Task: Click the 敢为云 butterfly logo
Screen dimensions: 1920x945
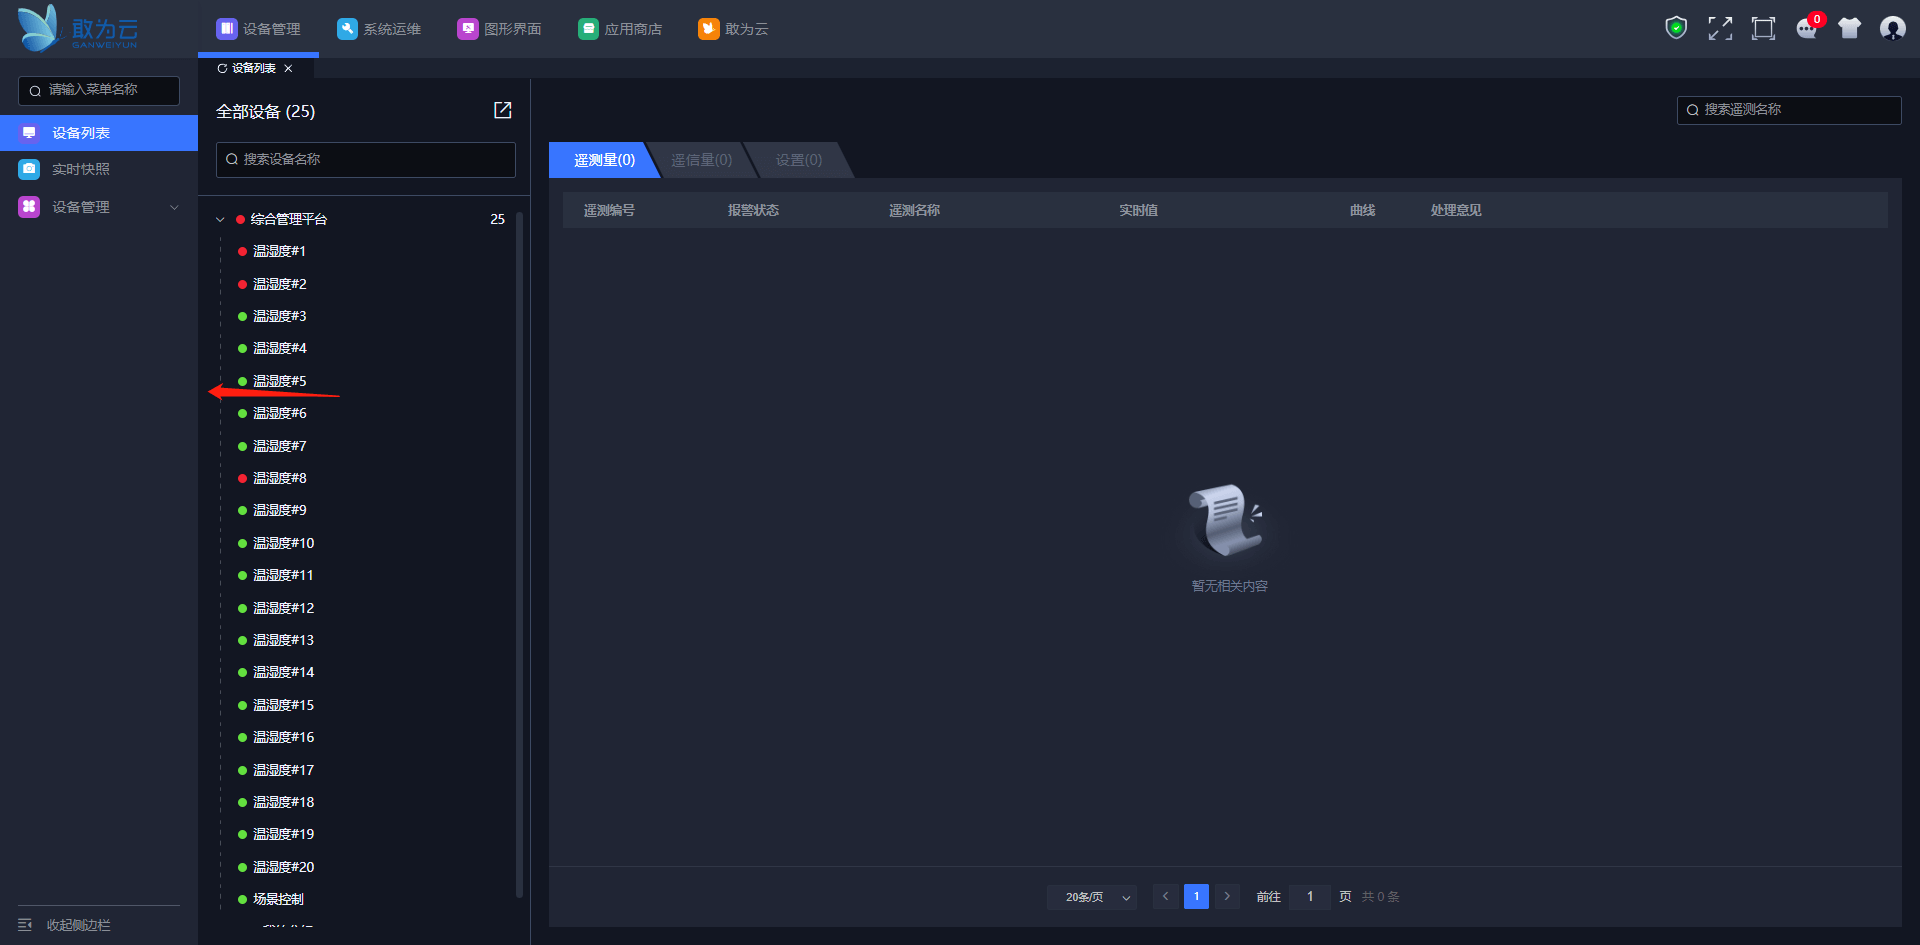Action: (x=78, y=28)
